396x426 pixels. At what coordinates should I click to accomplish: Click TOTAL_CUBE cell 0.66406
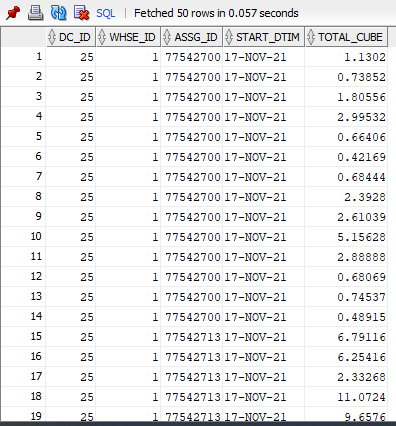point(346,137)
